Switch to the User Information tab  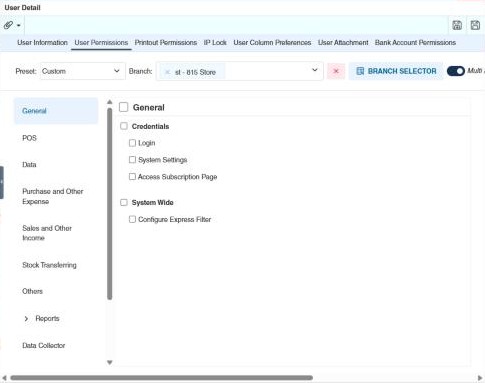(42, 43)
